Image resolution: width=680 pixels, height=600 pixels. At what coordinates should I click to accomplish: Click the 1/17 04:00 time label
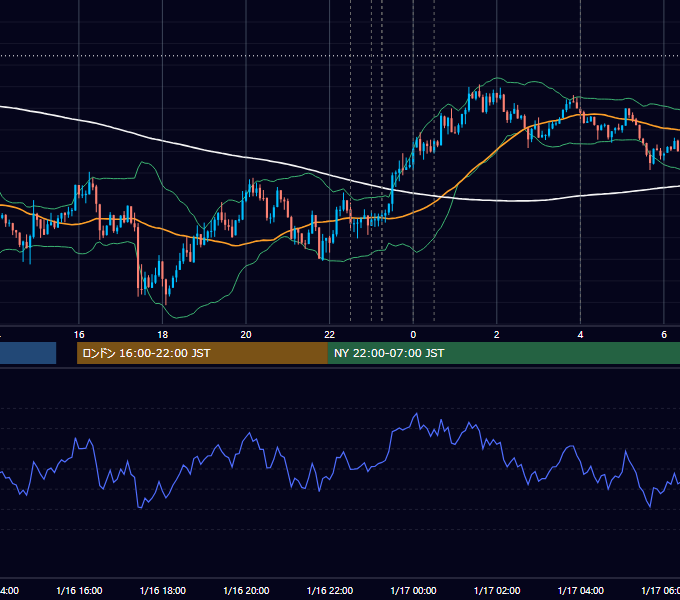(581, 590)
